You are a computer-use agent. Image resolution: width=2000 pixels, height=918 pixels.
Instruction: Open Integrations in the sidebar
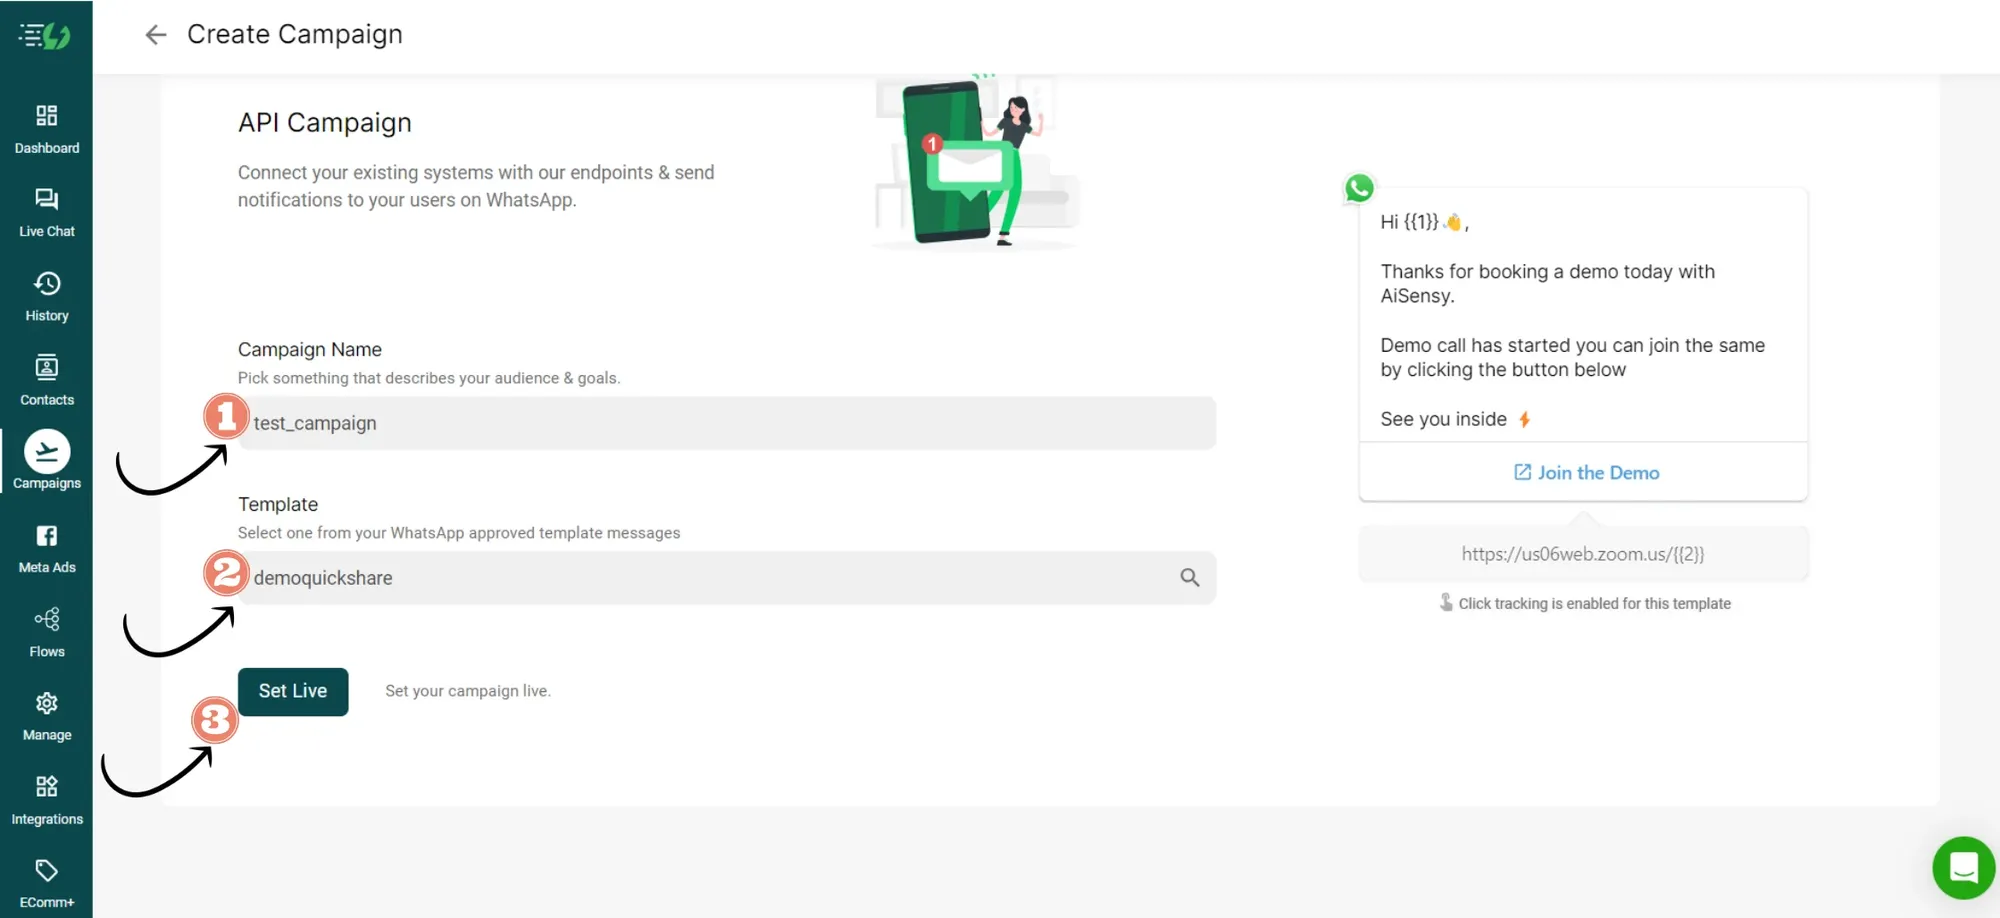[46, 800]
